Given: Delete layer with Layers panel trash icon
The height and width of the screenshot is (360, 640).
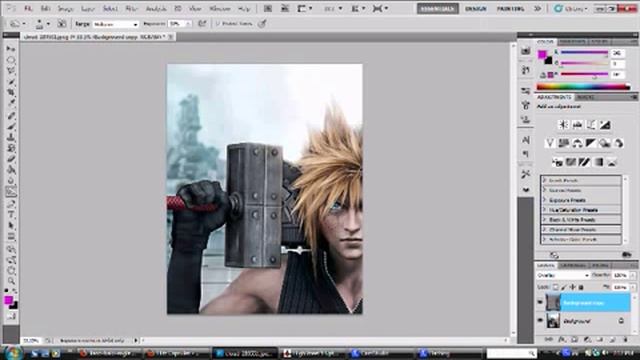Looking at the screenshot, I should [x=625, y=339].
